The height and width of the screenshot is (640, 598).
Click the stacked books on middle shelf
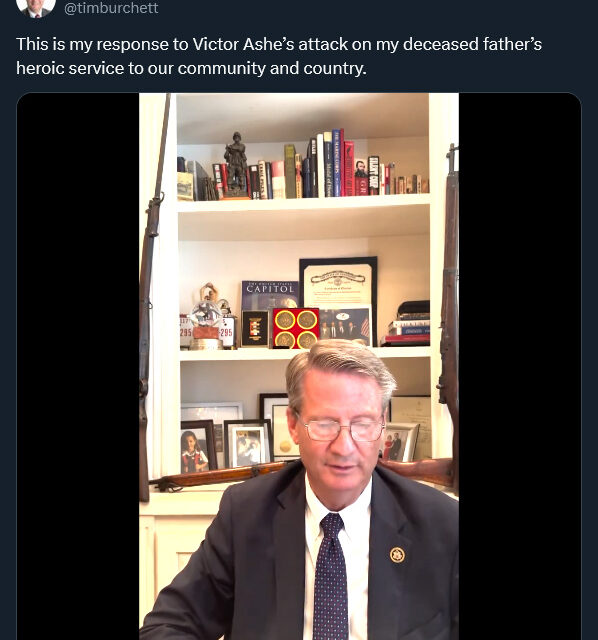click(x=405, y=324)
